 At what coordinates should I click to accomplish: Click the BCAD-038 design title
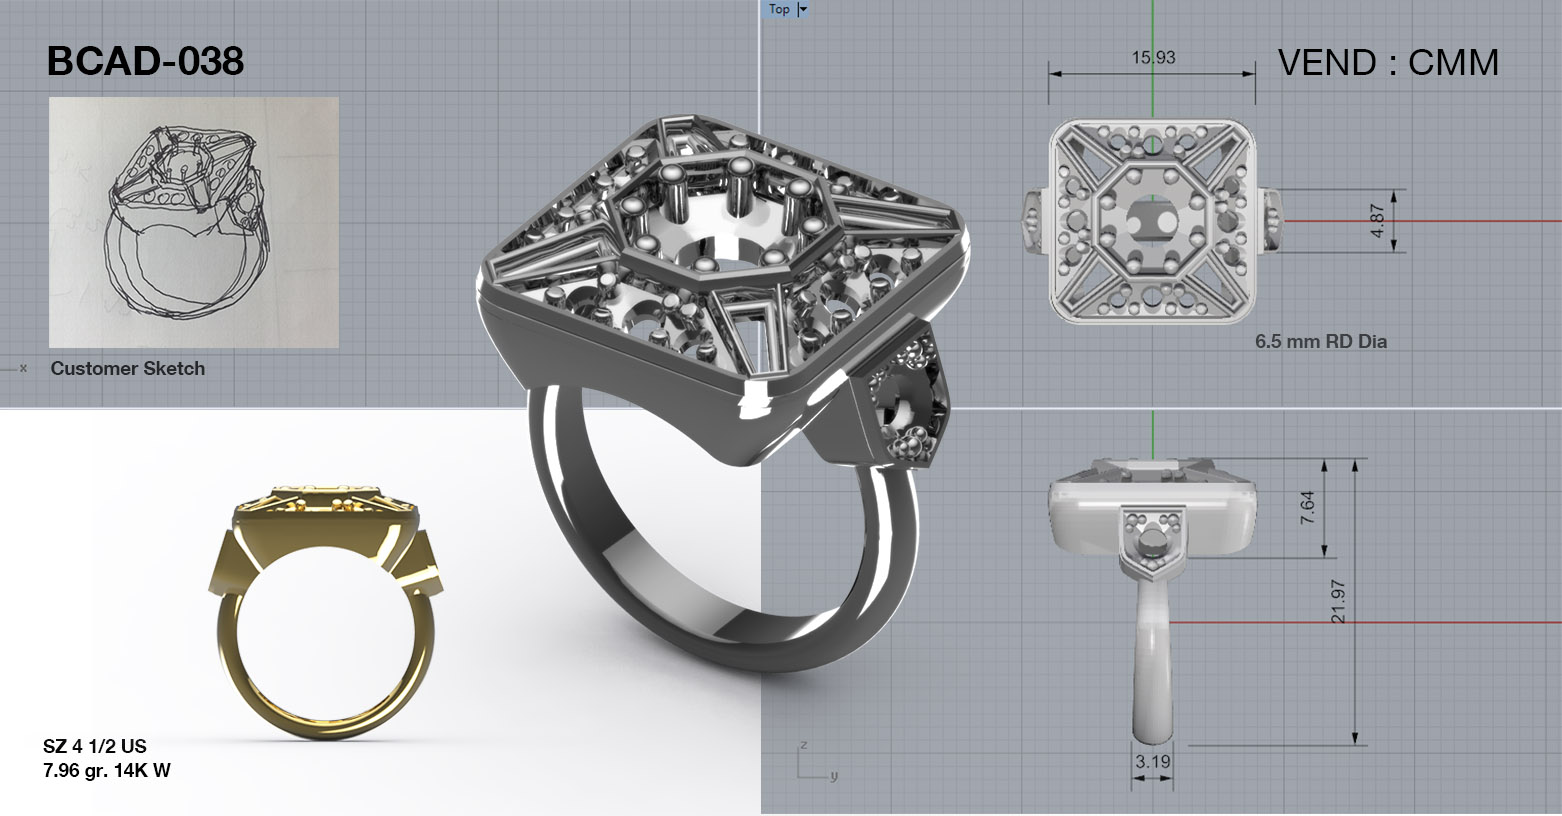coord(145,62)
